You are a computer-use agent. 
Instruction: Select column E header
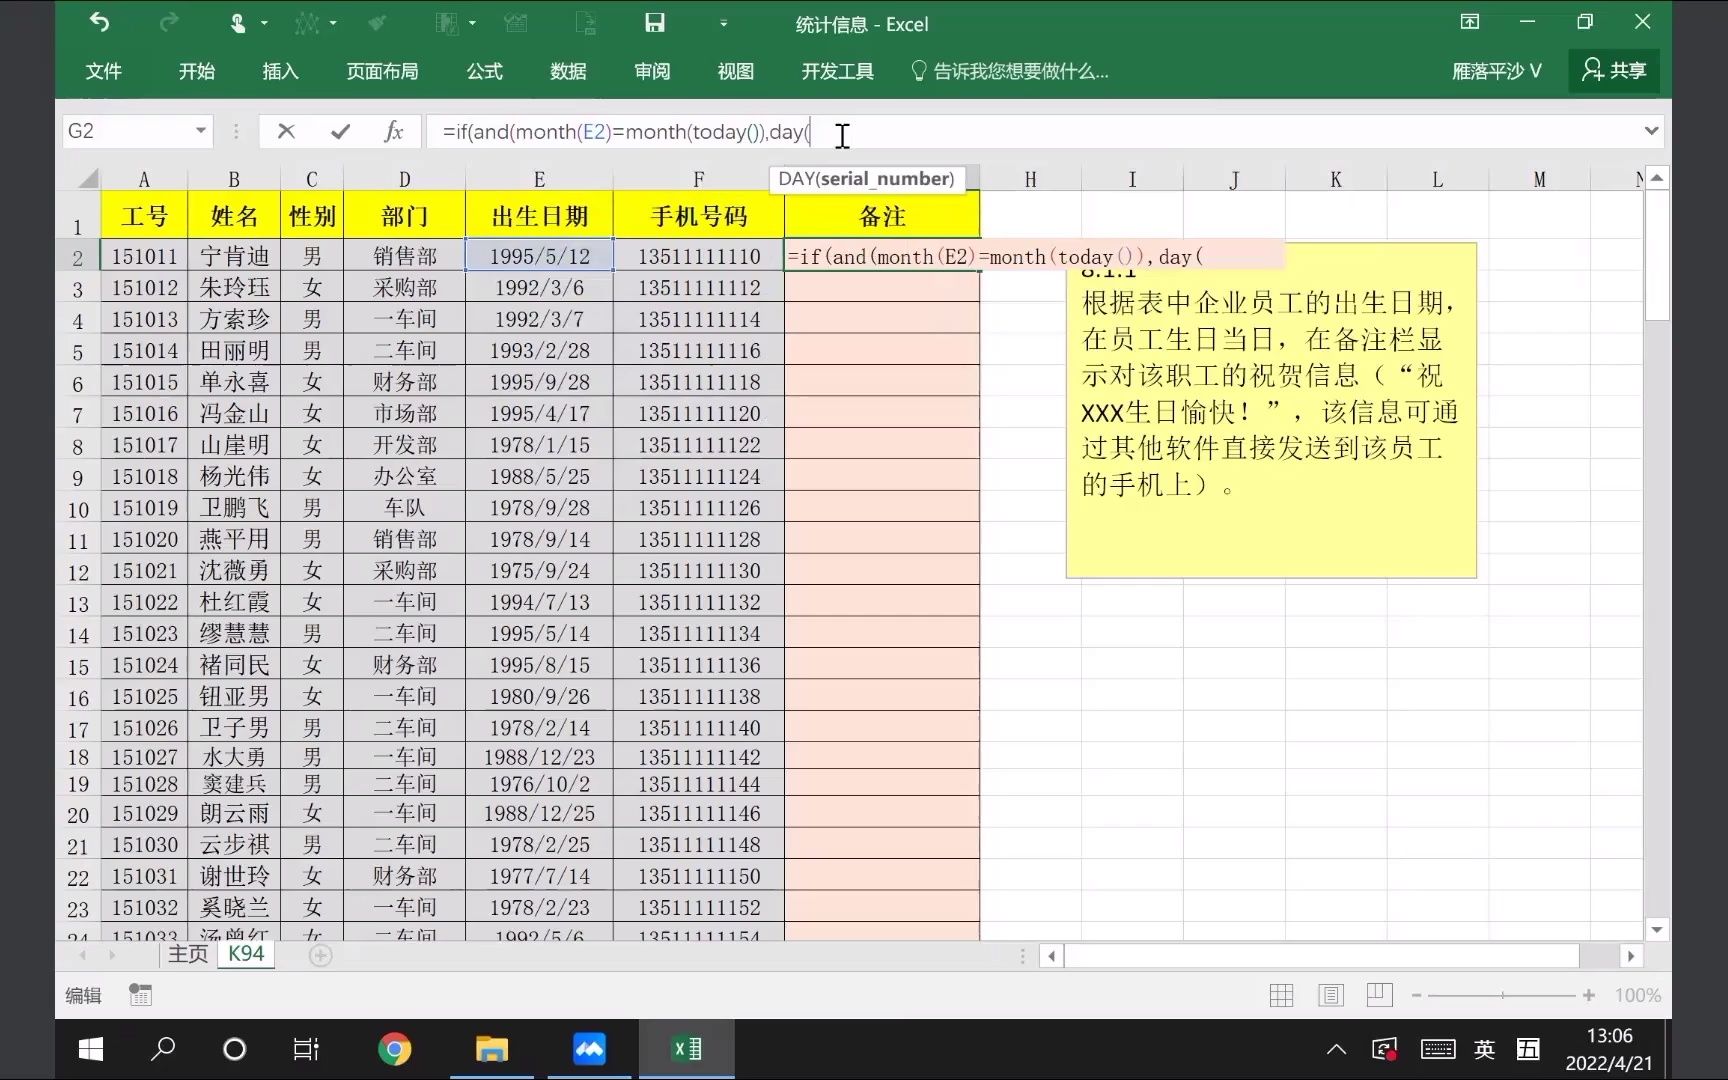tap(539, 179)
